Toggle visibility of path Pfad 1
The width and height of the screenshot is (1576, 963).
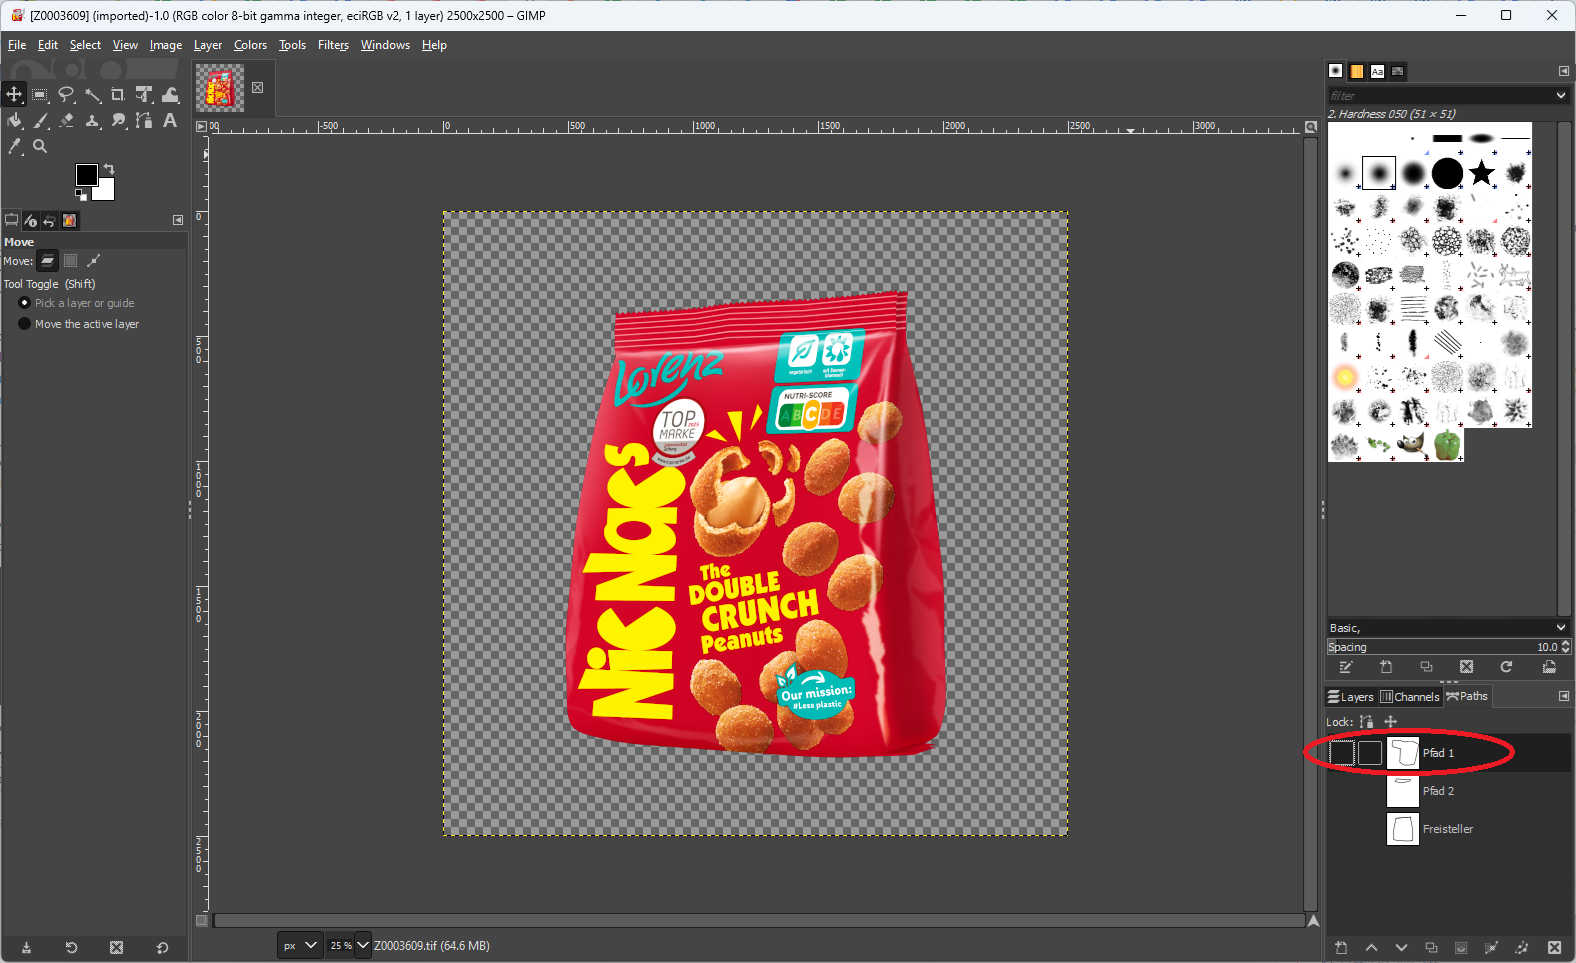[1342, 753]
